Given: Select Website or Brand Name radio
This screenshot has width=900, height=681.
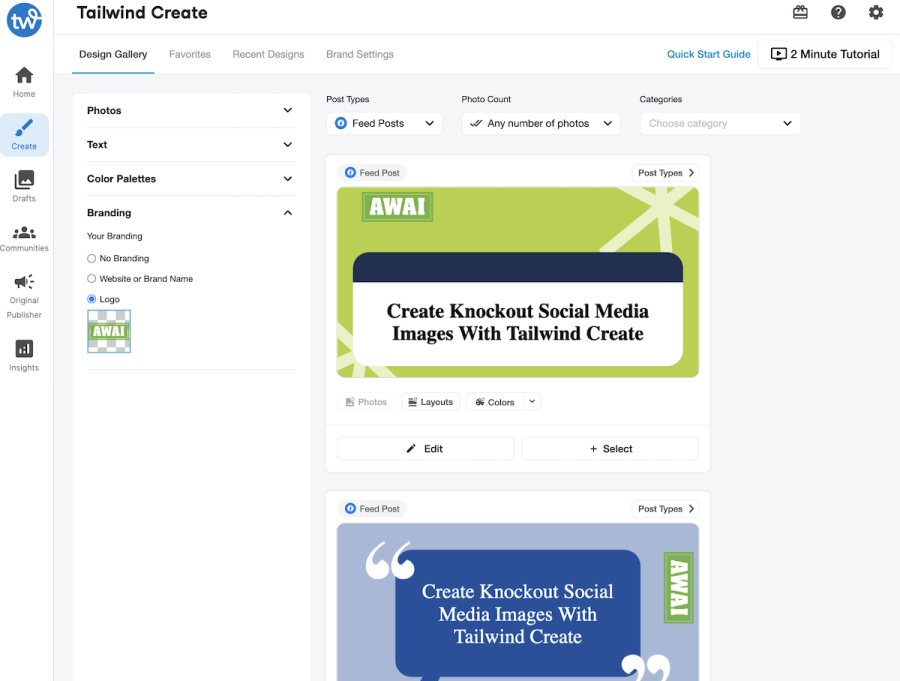Looking at the screenshot, I should [x=91, y=278].
